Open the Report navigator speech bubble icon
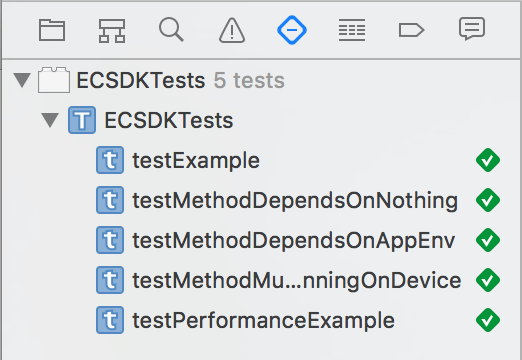Screen dimensions: 522x360 tap(472, 29)
